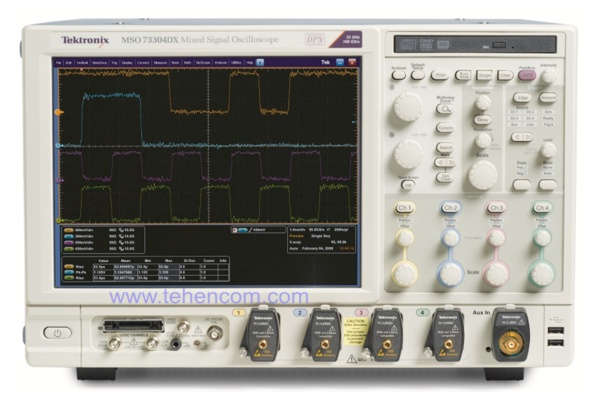Click the Ch1 badge in the channel readout
The image size is (600, 400).
click(x=69, y=230)
